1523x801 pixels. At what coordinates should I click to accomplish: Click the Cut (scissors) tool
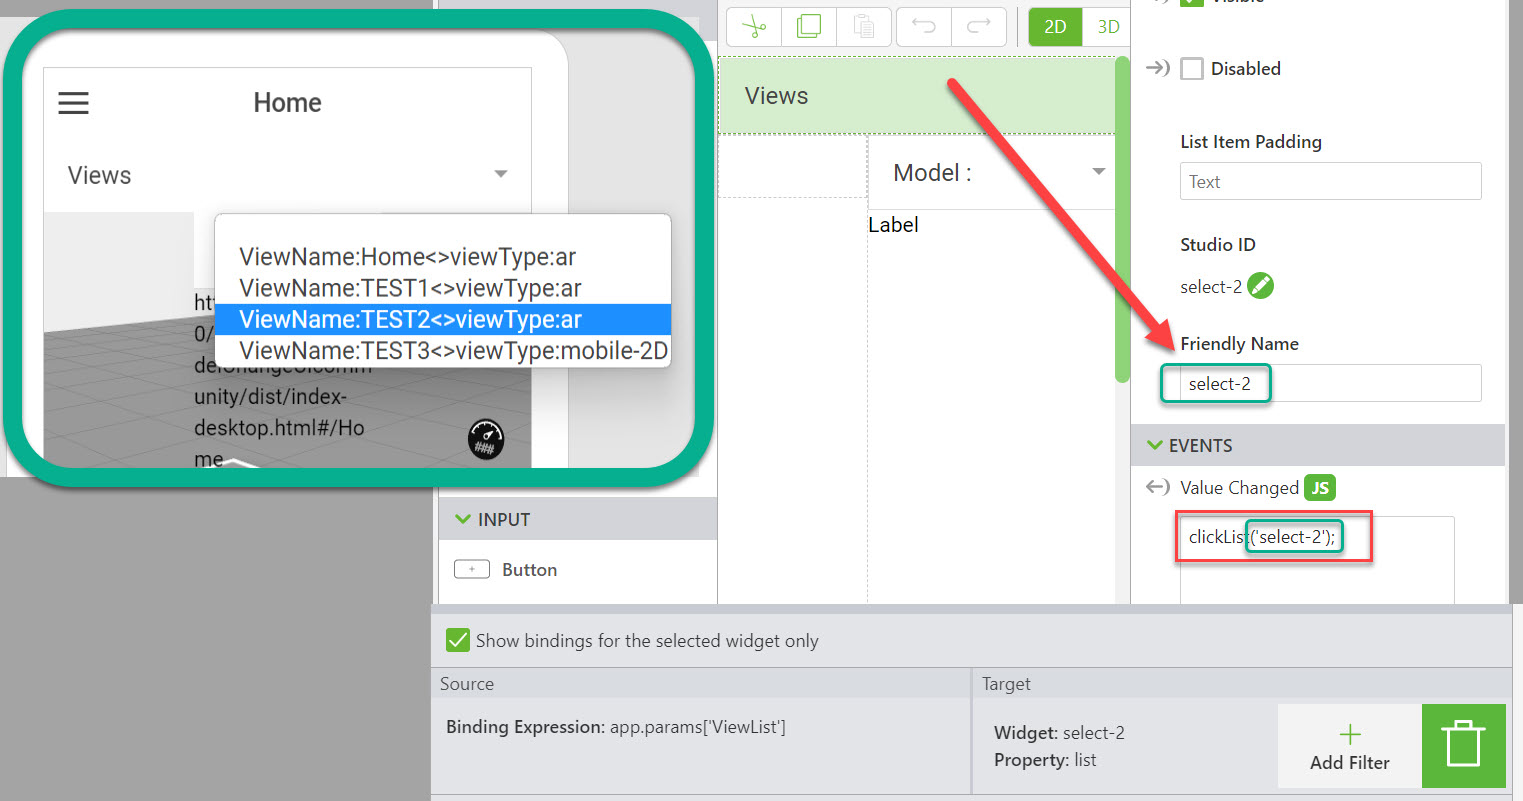[x=753, y=27]
